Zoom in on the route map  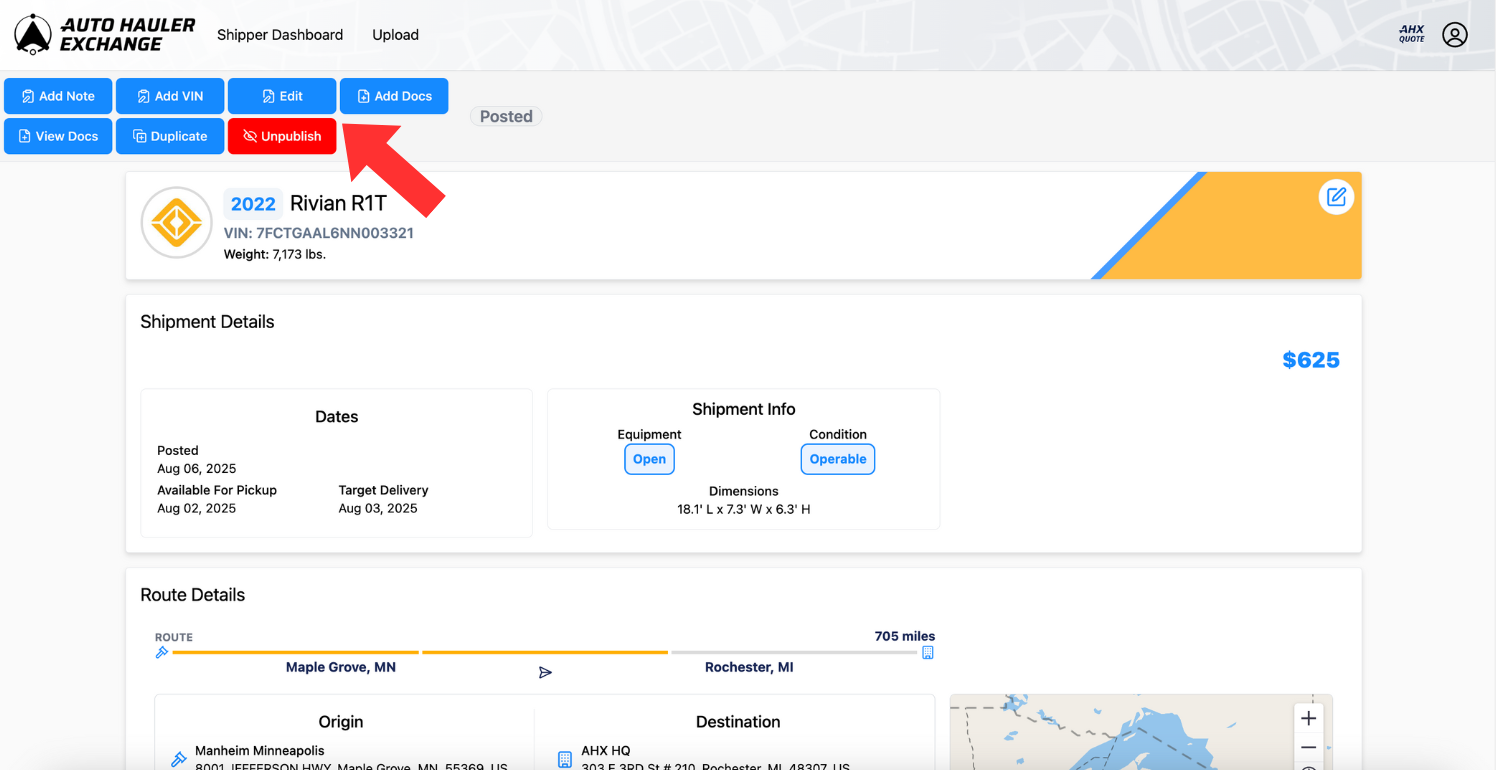point(1308,718)
